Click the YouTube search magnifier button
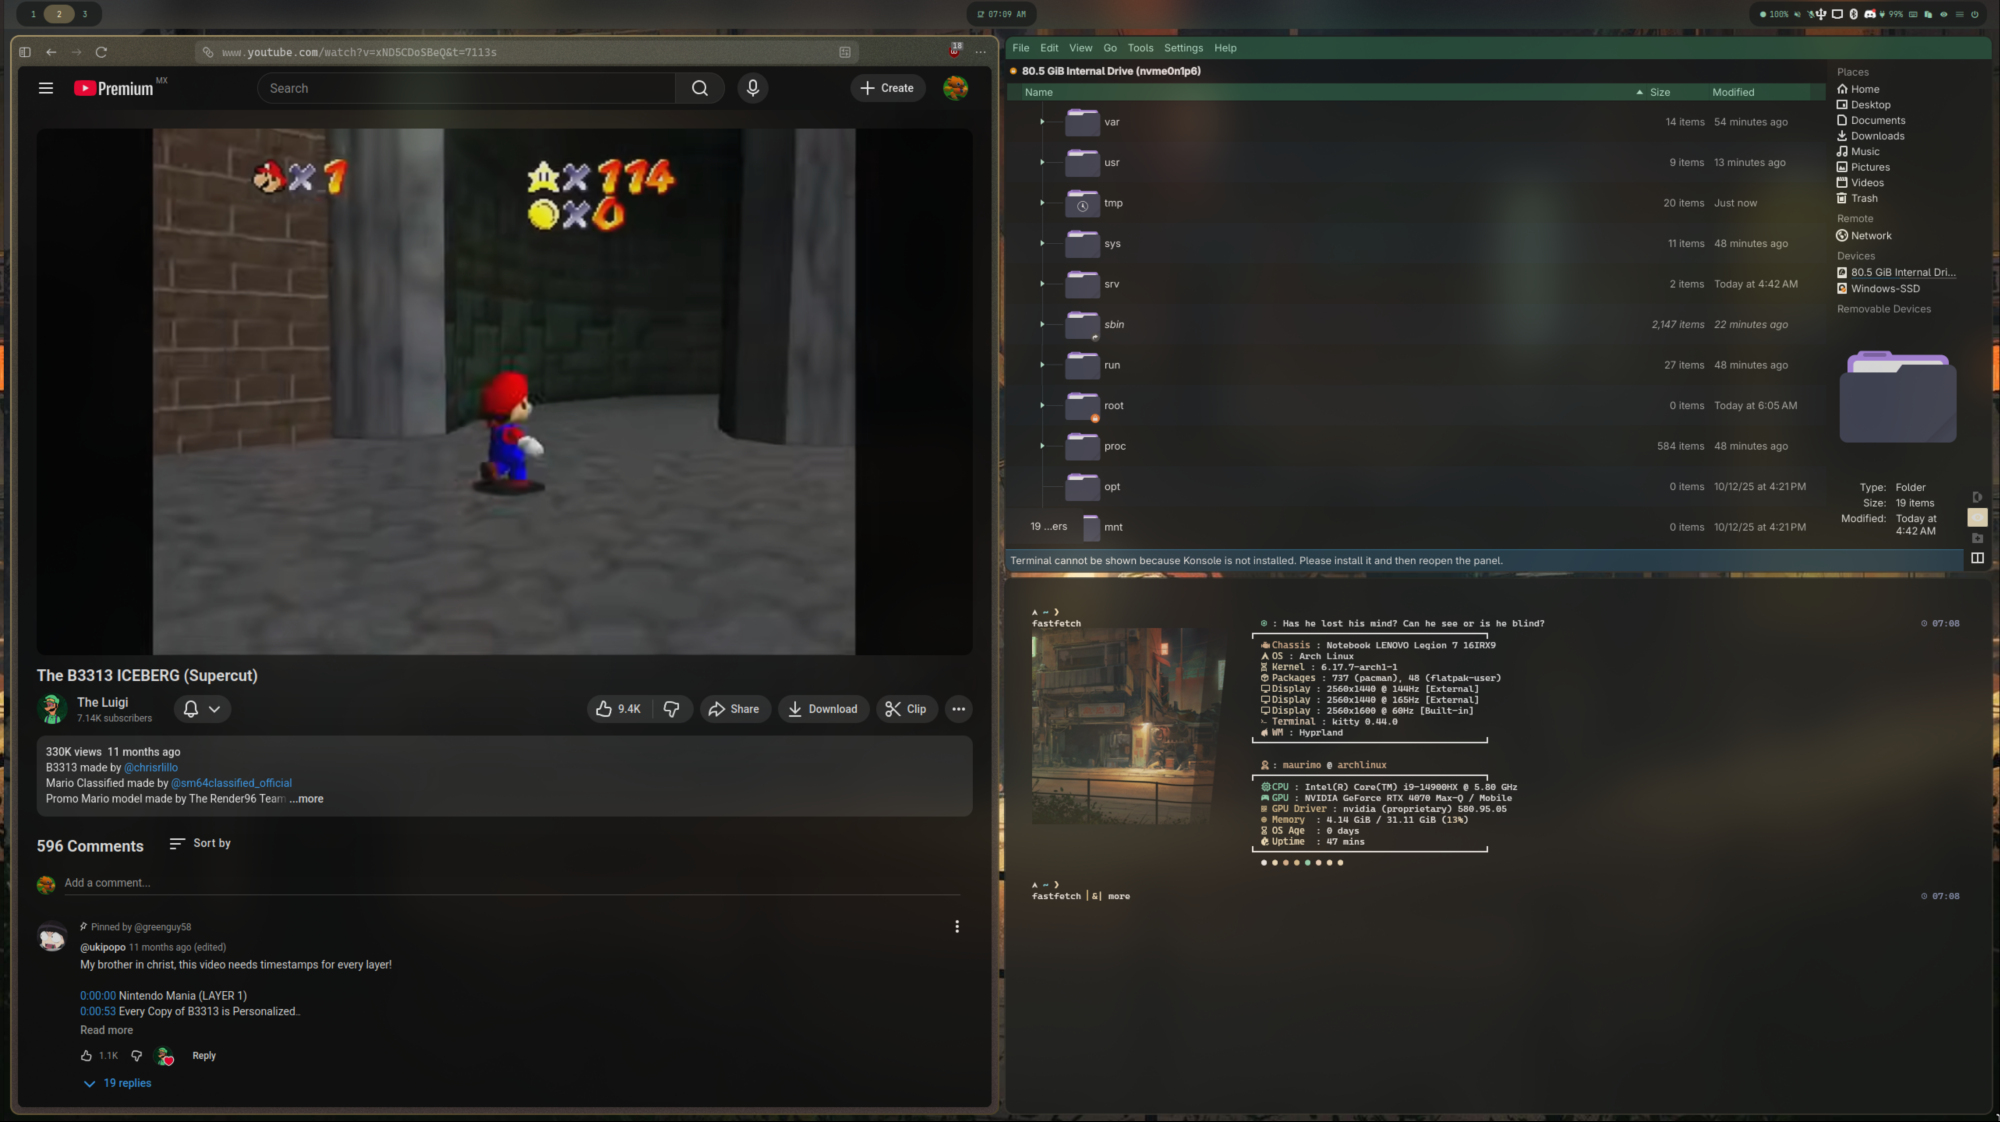The width and height of the screenshot is (2000, 1122). click(700, 88)
